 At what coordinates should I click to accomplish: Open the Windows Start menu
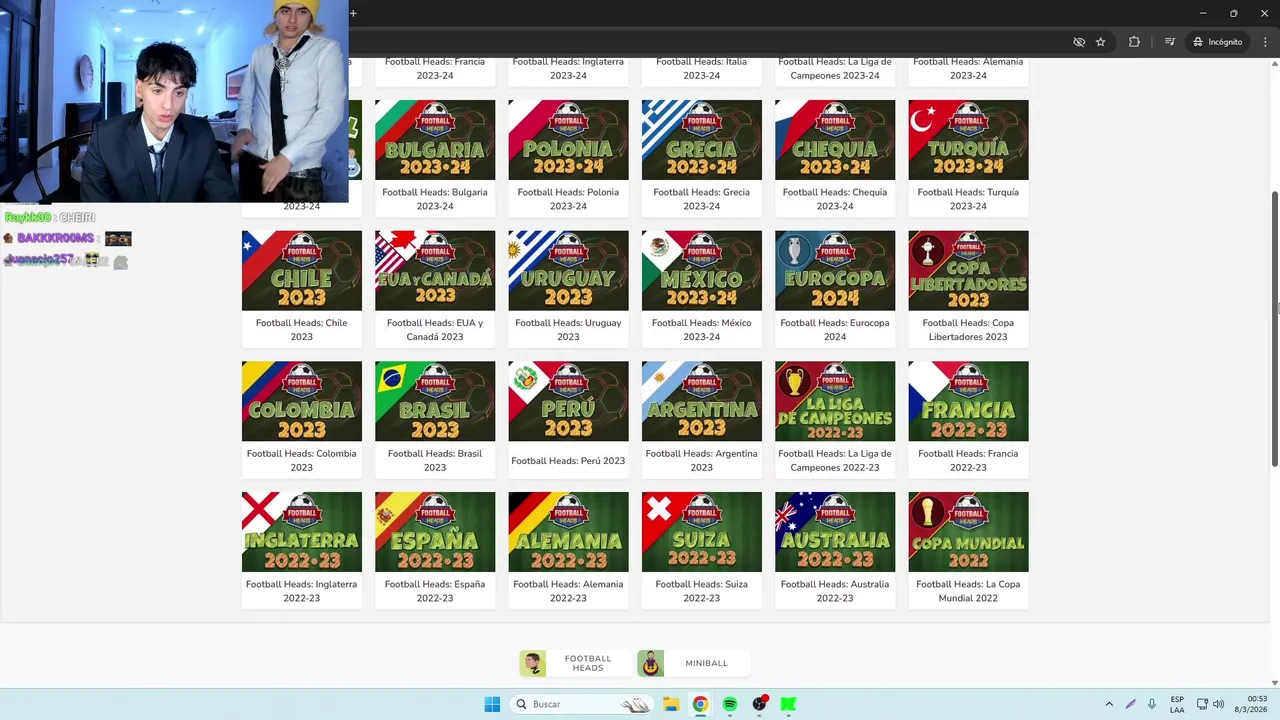(x=492, y=704)
